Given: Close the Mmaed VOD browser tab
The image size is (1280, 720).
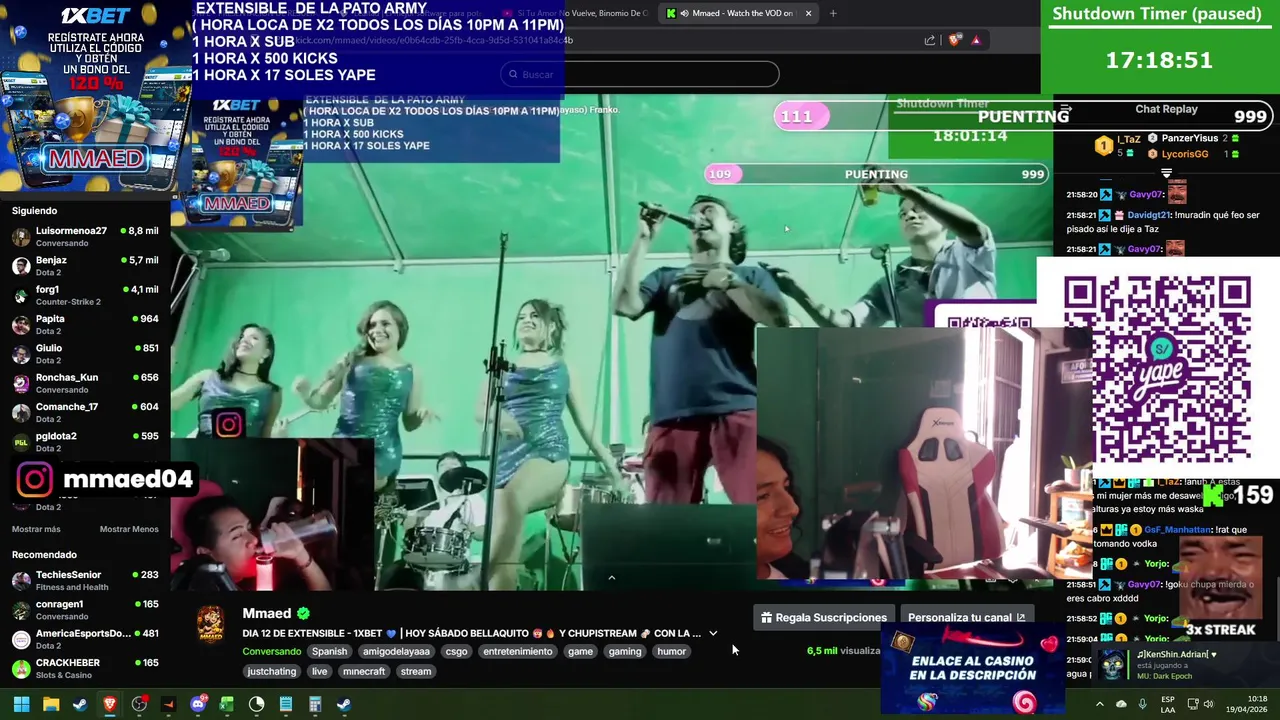Looking at the screenshot, I should [808, 13].
